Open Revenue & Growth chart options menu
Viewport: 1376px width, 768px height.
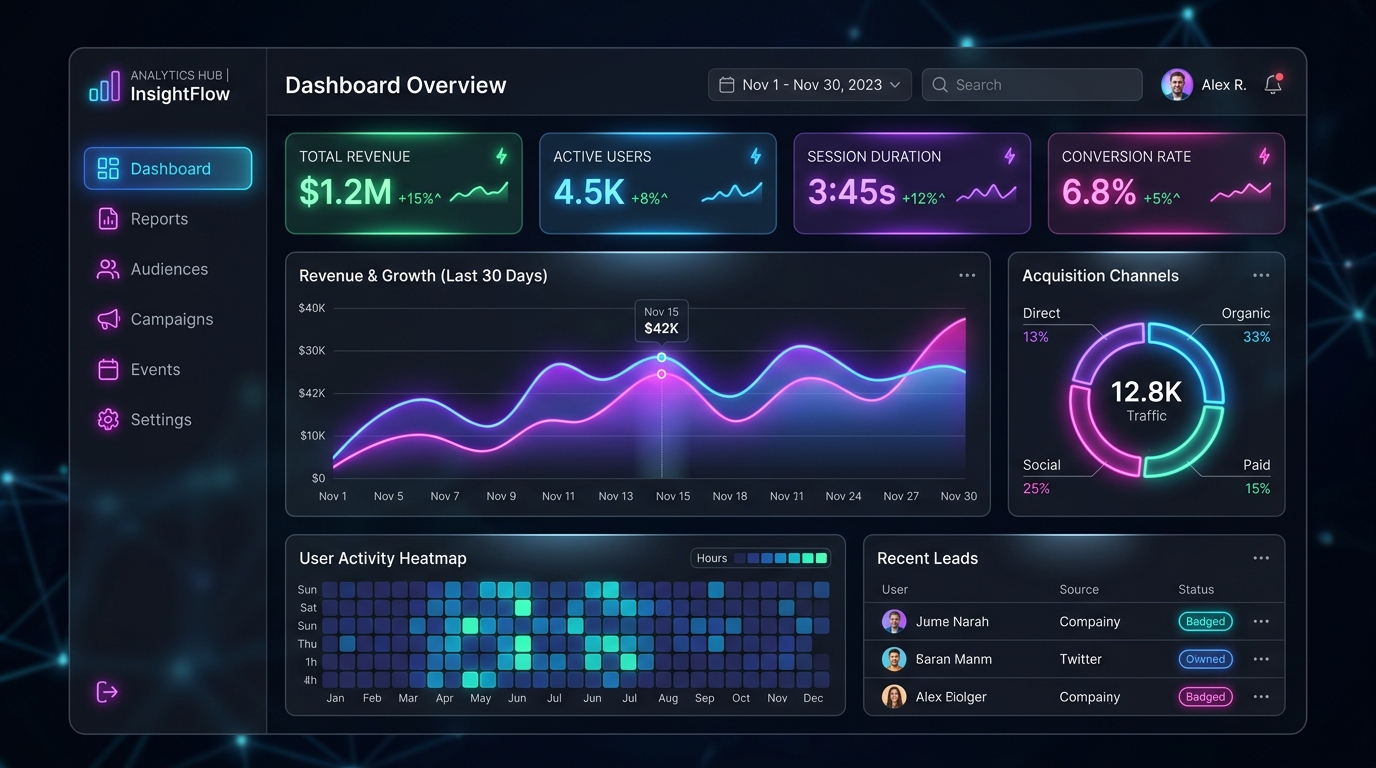(967, 275)
